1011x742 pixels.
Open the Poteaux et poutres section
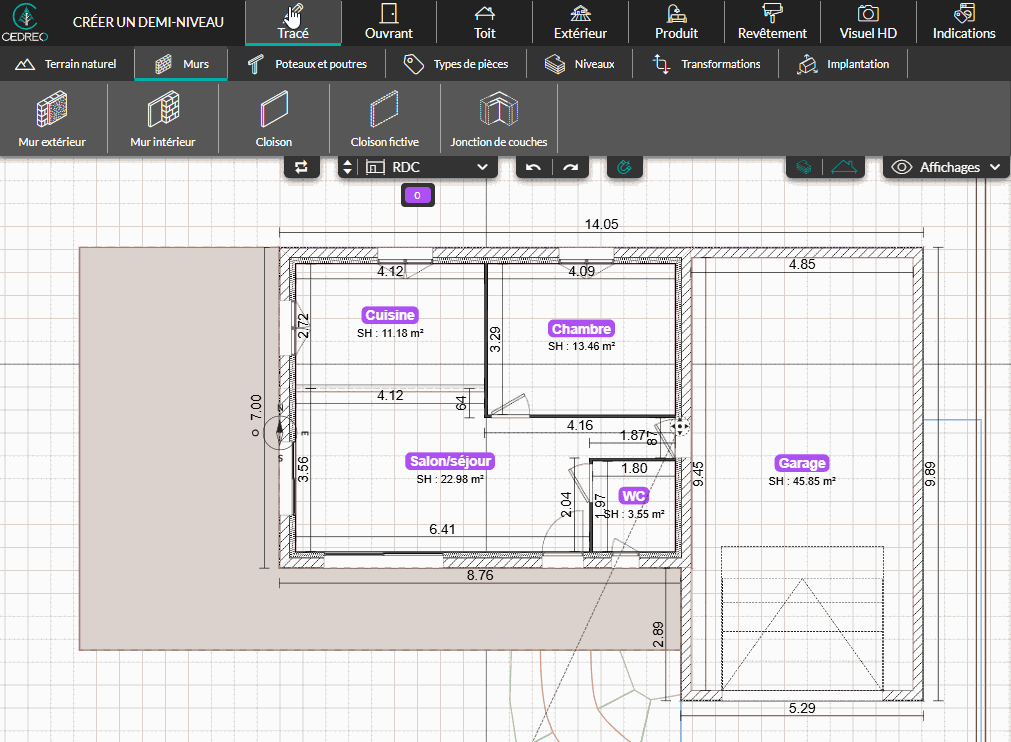point(307,64)
